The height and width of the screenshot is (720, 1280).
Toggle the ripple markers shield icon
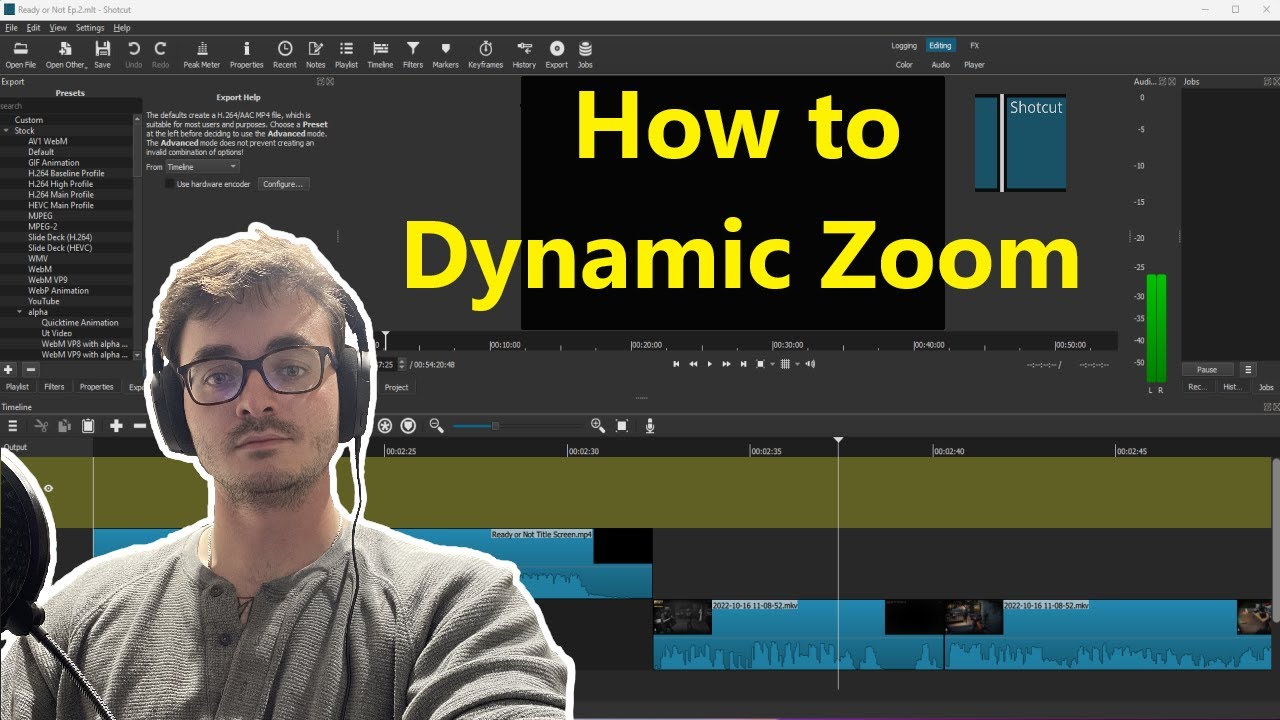tap(408, 426)
